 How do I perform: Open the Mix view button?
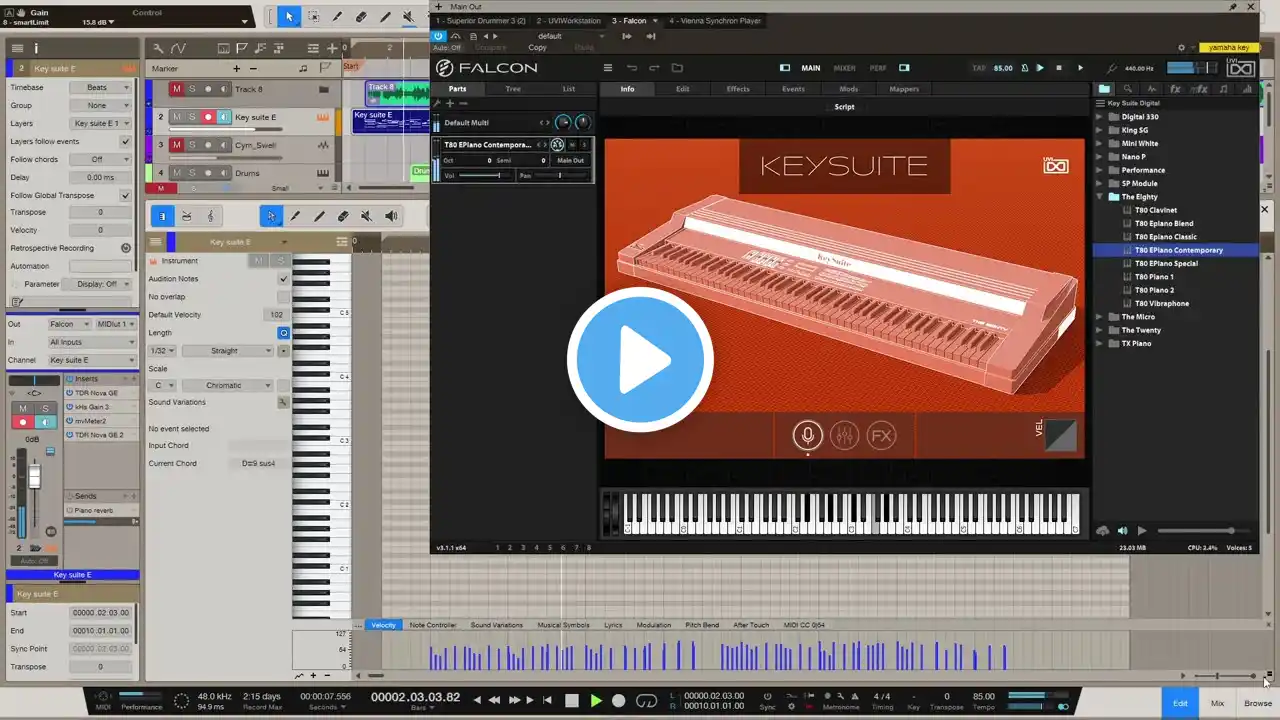pos(1217,703)
